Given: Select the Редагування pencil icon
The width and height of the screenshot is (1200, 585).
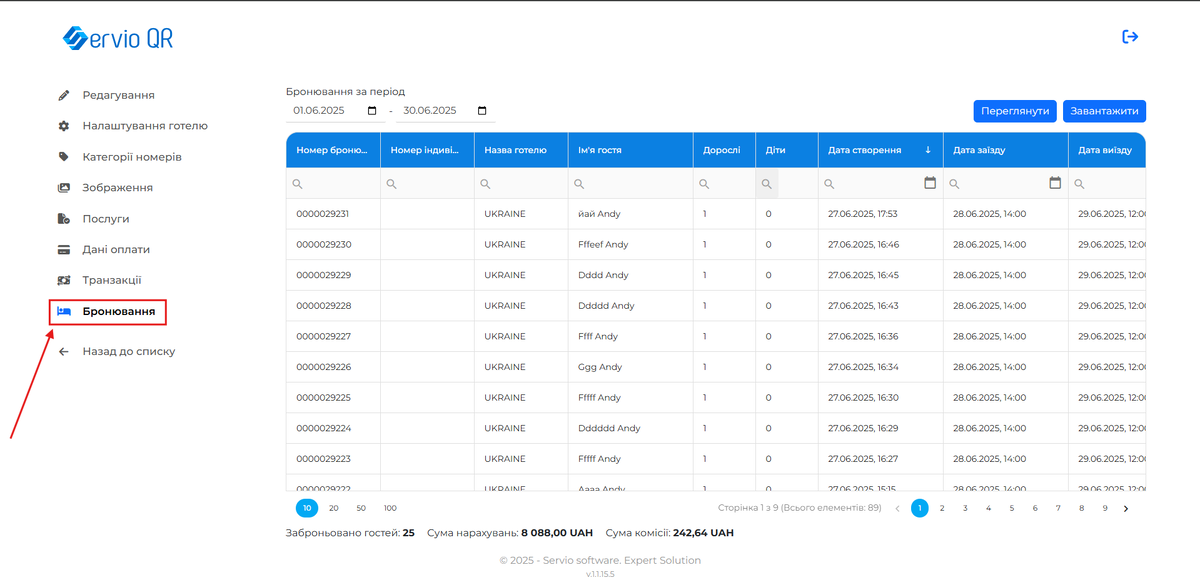Looking at the screenshot, I should coord(63,94).
